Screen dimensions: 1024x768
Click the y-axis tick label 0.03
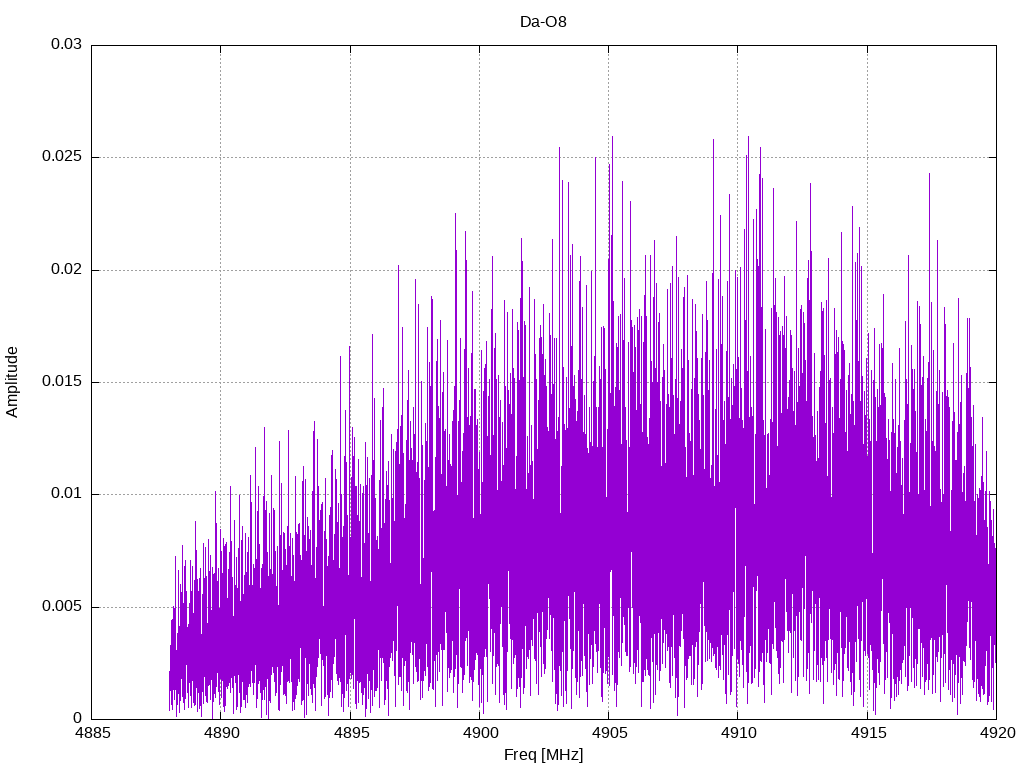67,44
